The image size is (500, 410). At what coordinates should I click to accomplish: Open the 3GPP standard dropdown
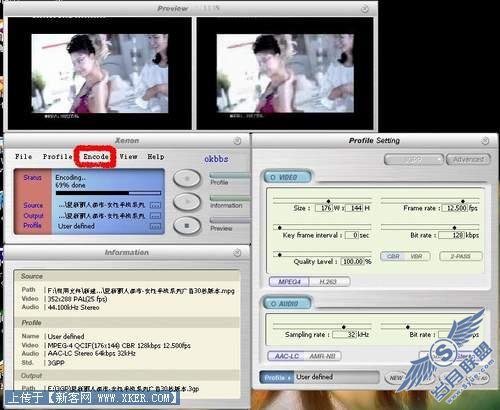tap(414, 159)
